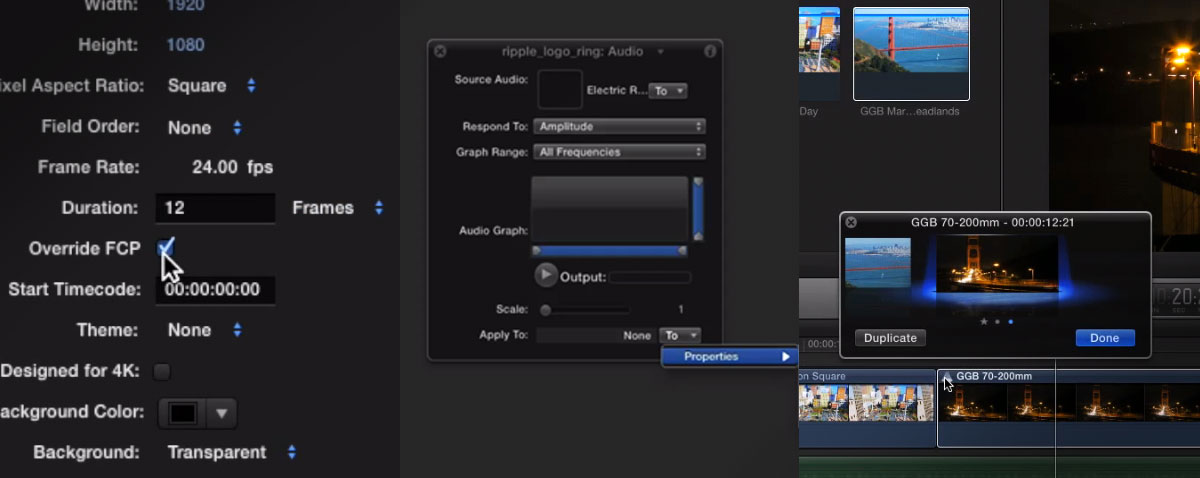This screenshot has height=478, width=1200.
Task: Close the GGB 70-200mm audition popup
Action: click(x=851, y=222)
